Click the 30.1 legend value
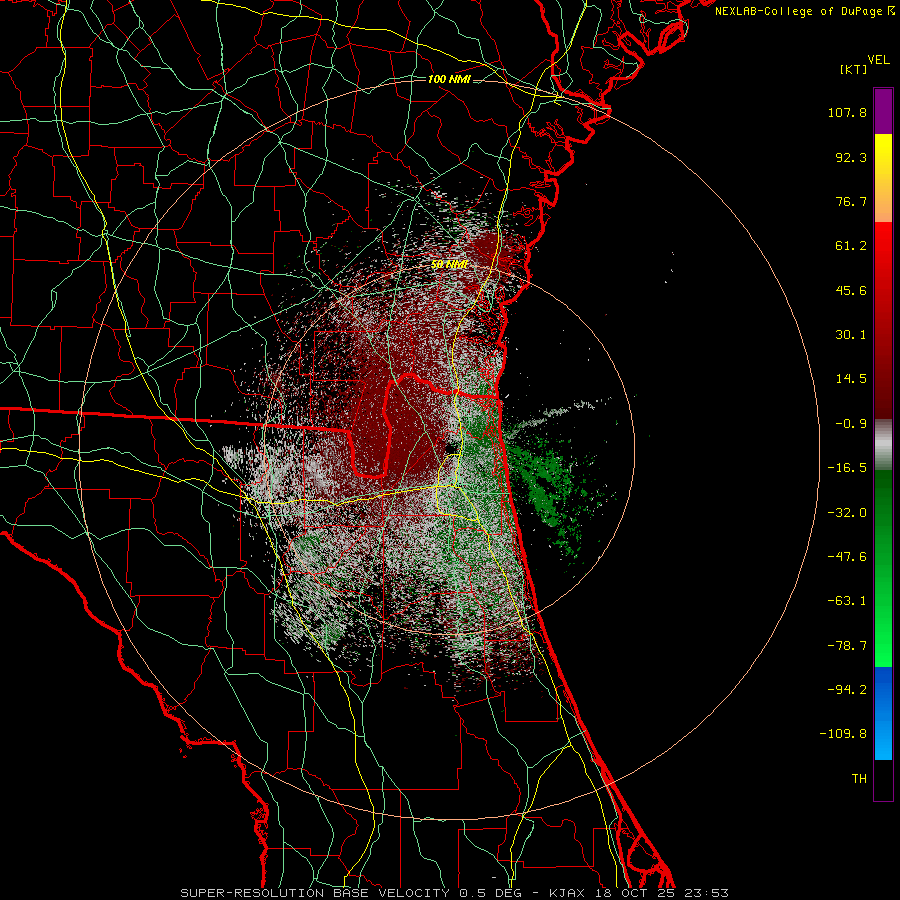 (x=851, y=335)
